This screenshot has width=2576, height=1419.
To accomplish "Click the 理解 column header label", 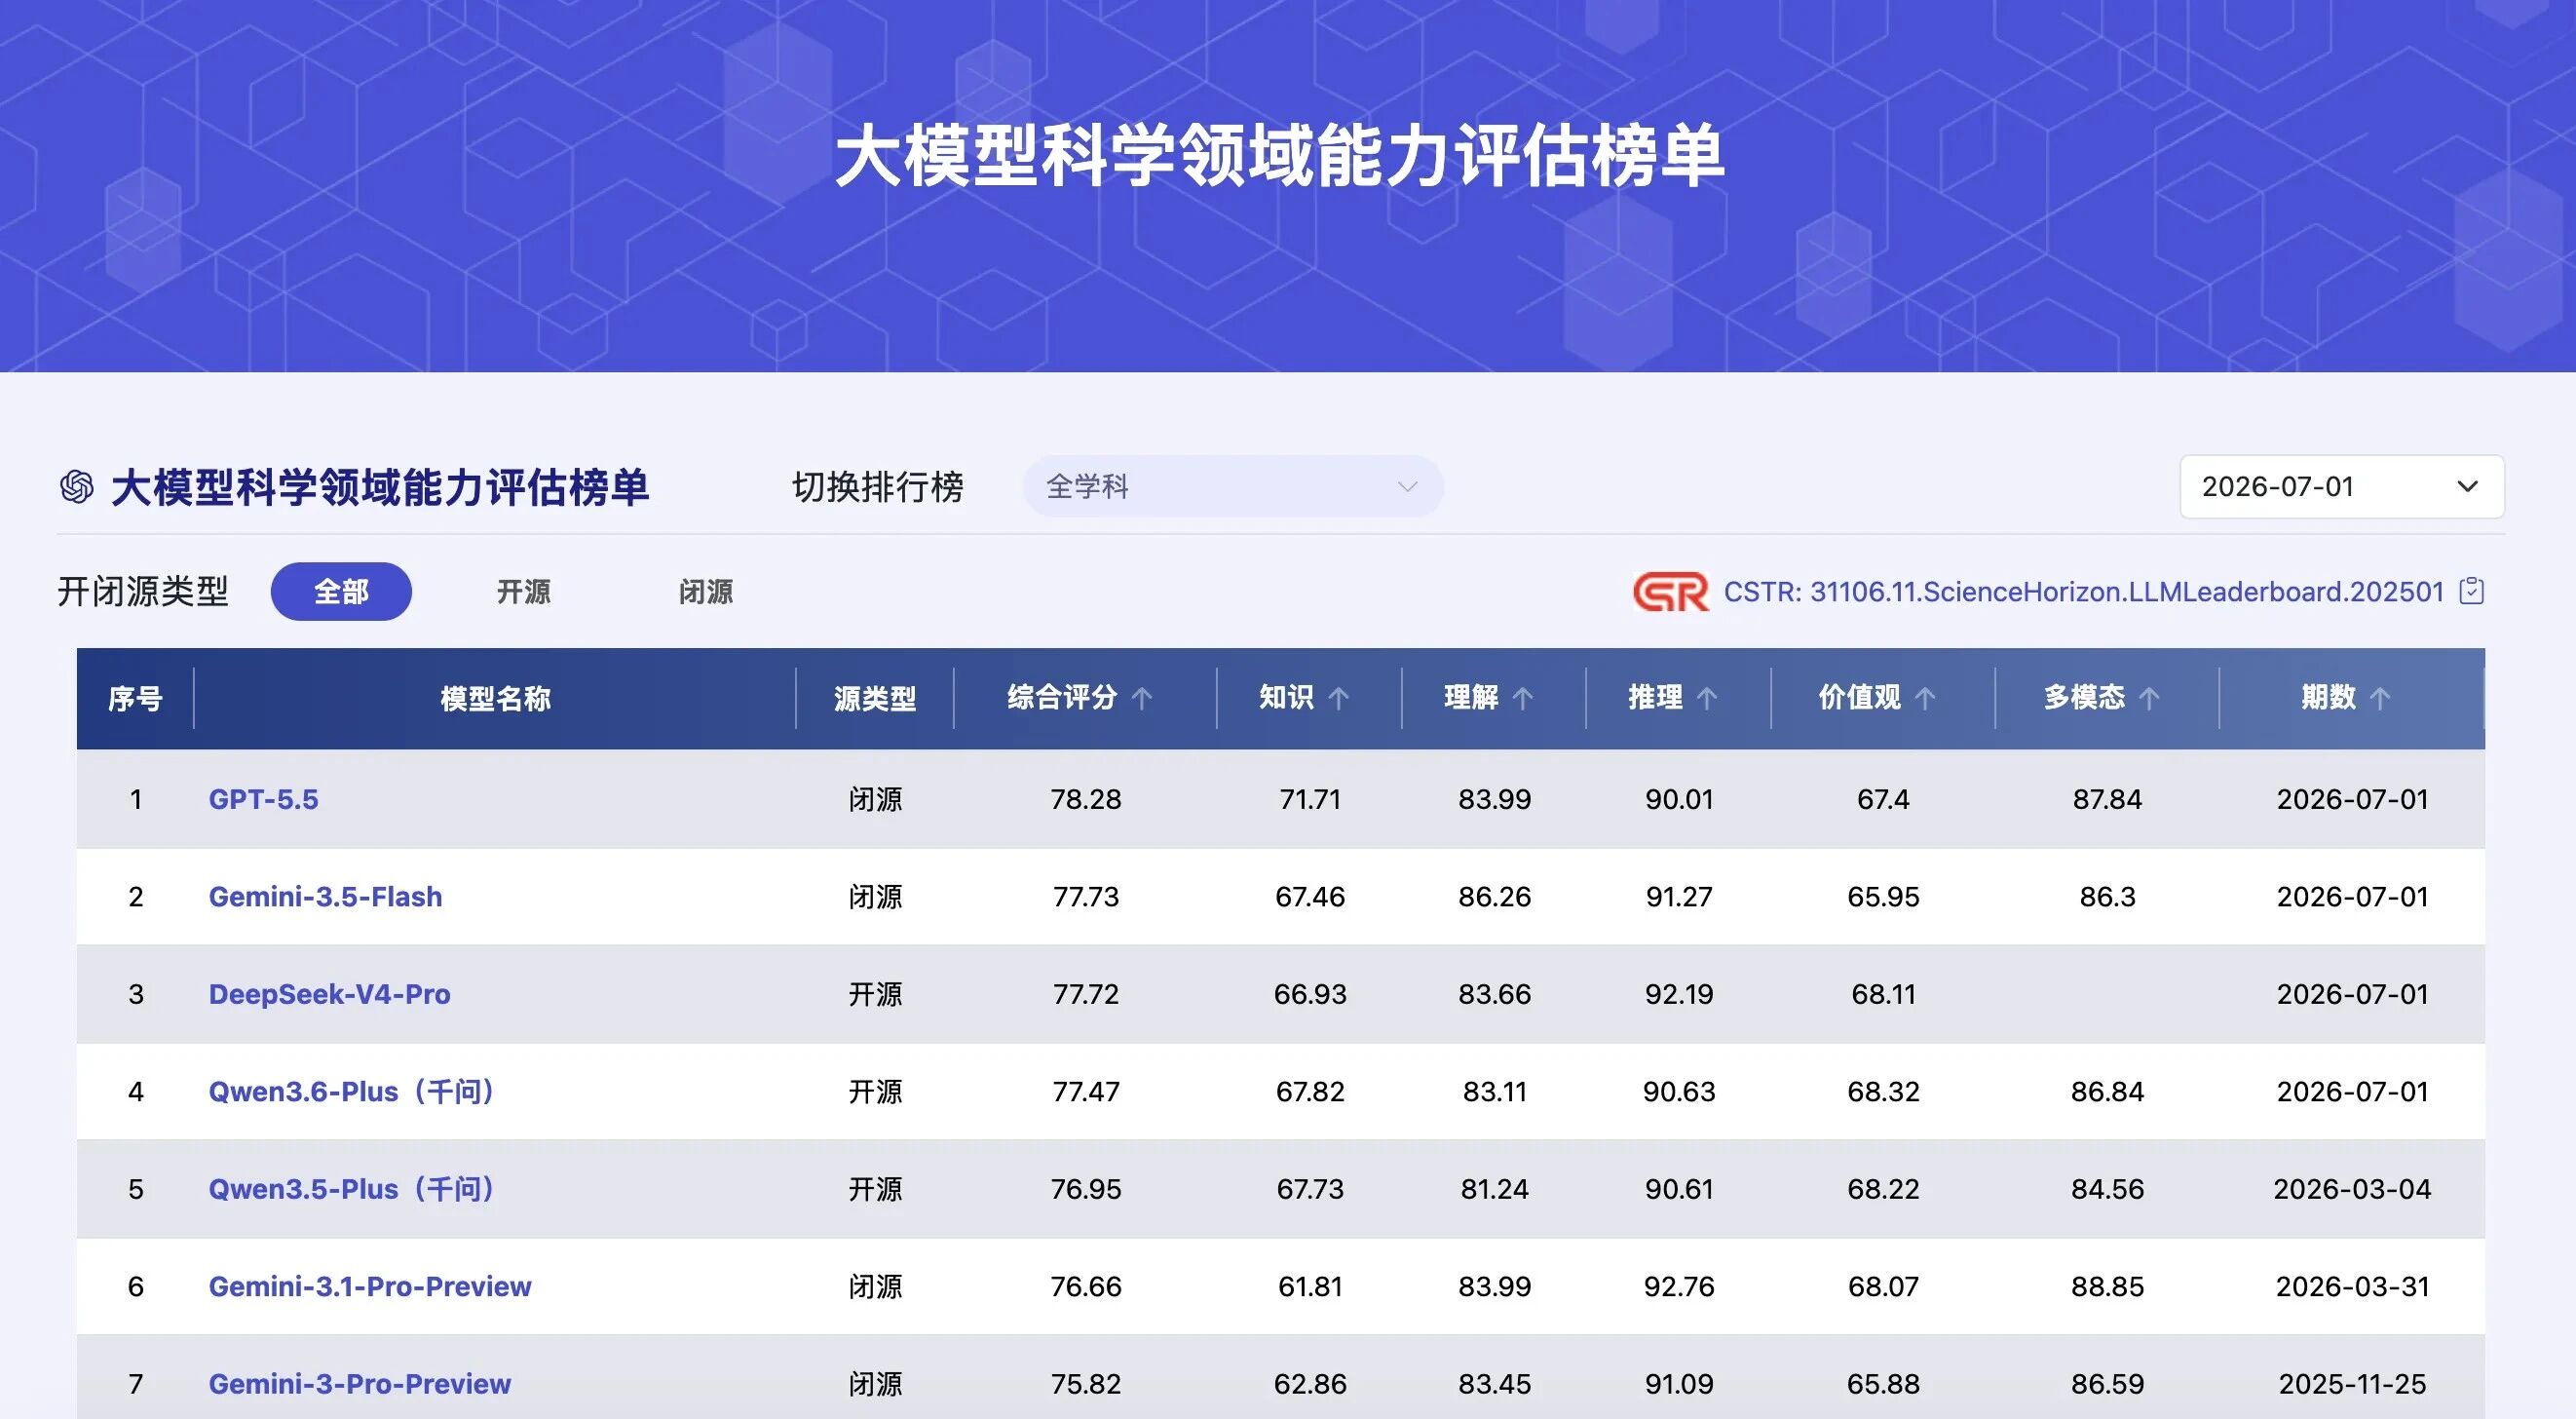I will coord(1471,698).
